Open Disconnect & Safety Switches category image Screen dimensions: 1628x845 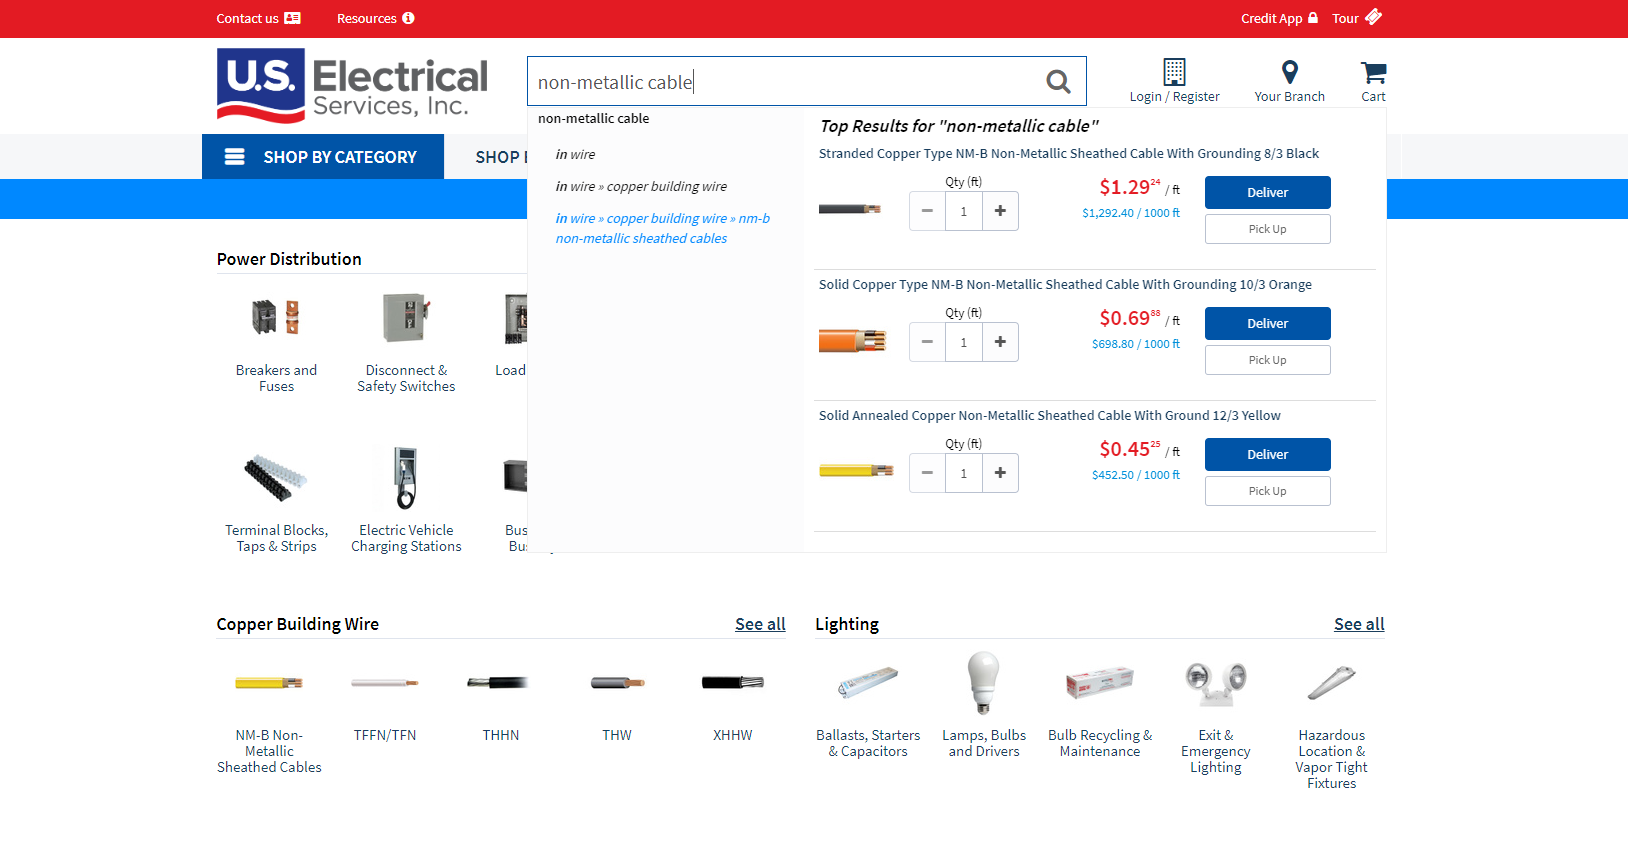coord(406,318)
